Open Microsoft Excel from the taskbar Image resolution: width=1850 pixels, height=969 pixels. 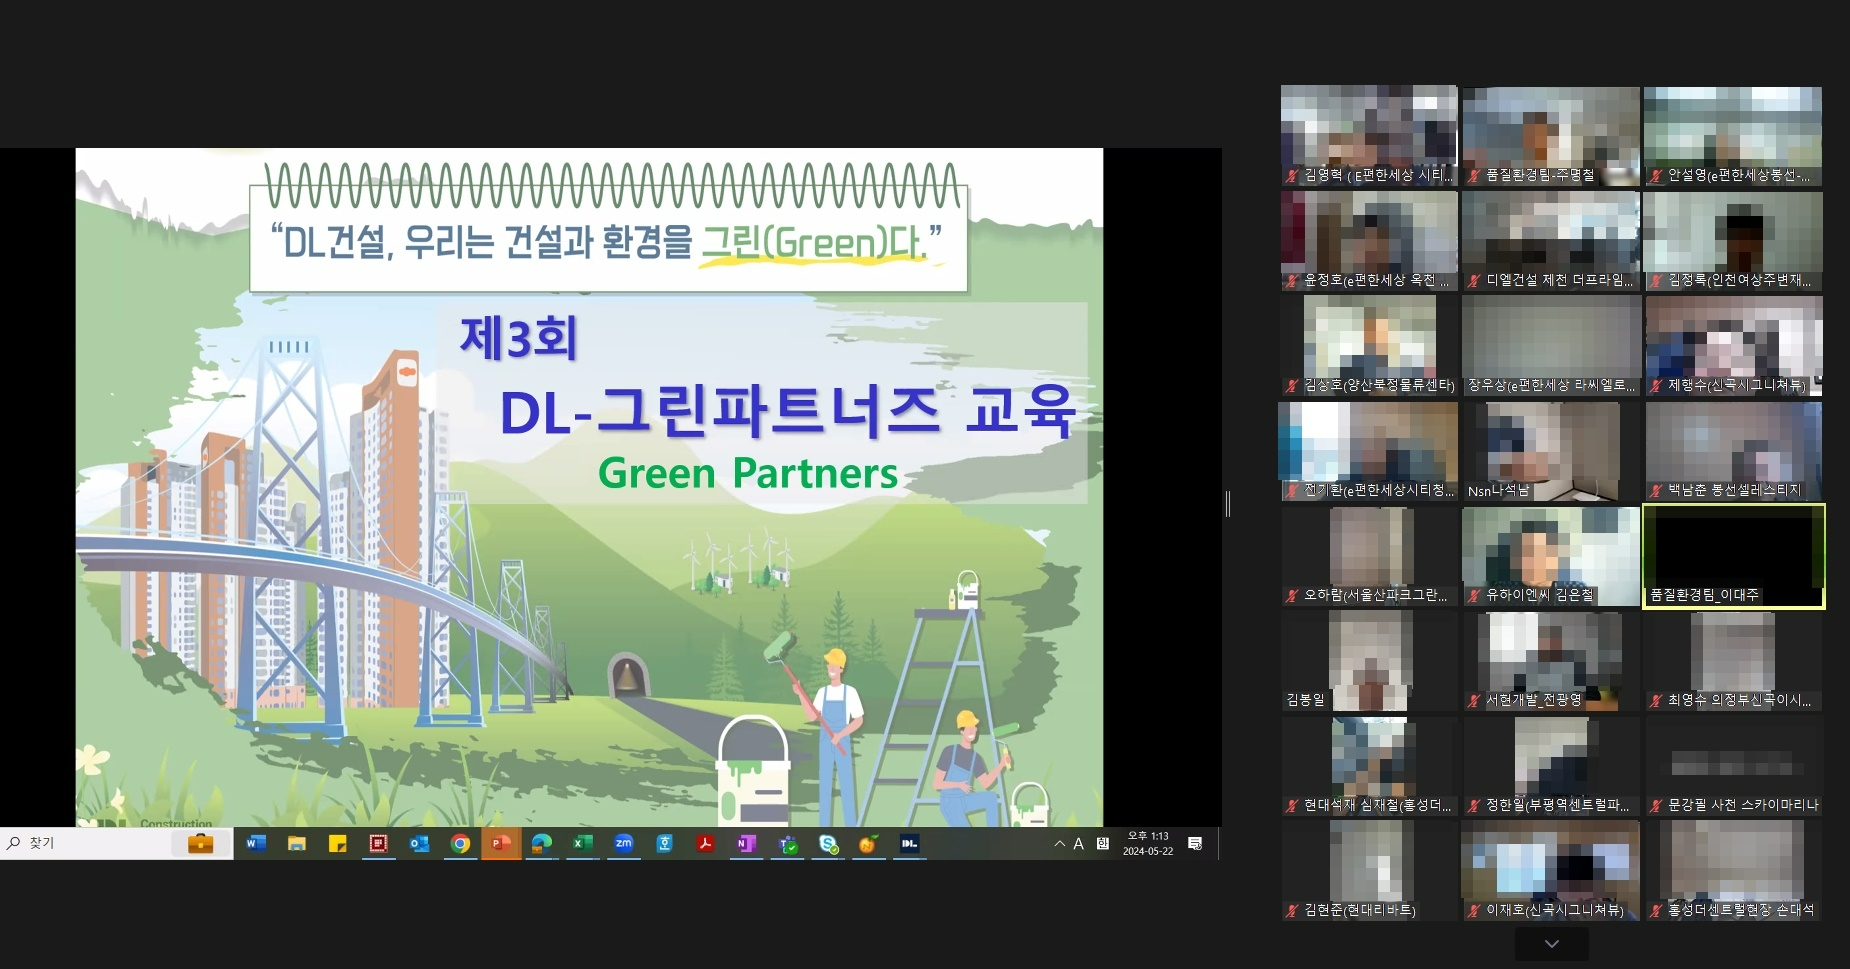(x=584, y=843)
